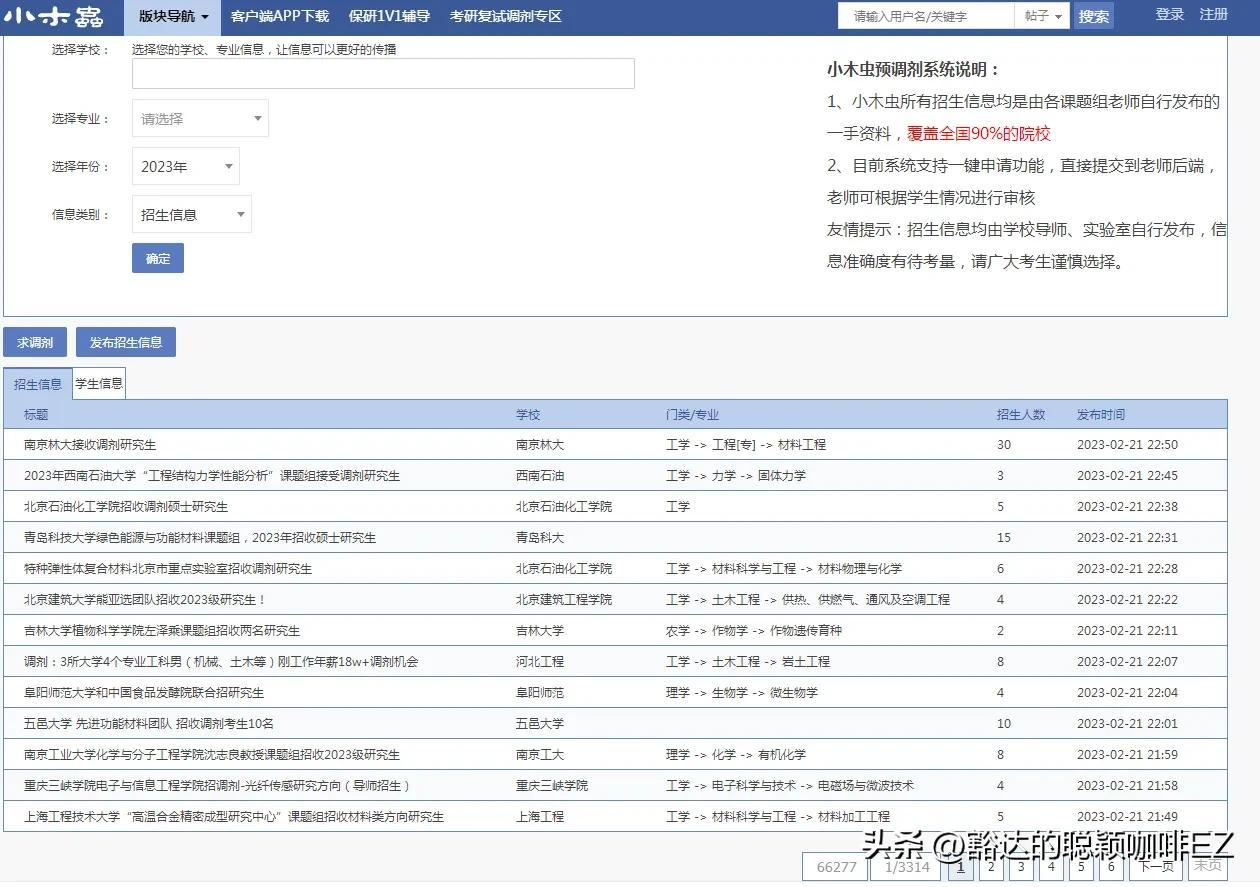Expand the 信息类别 招生信息 dropdown
This screenshot has height=887, width=1260.
click(x=192, y=214)
